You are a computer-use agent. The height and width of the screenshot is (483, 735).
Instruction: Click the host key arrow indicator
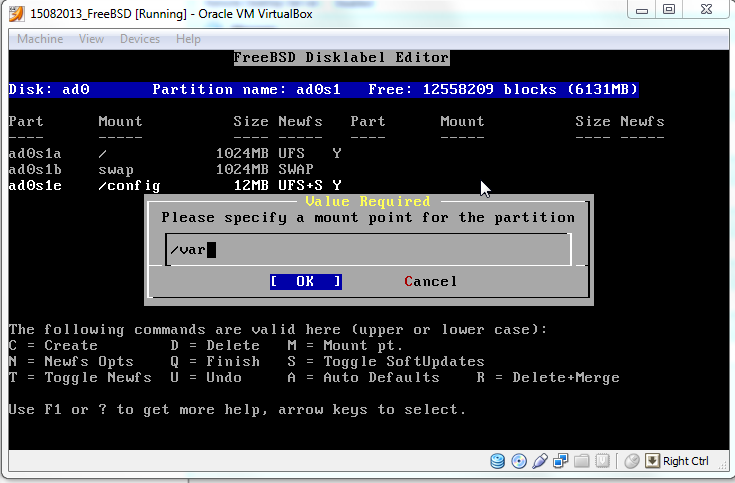(x=652, y=461)
